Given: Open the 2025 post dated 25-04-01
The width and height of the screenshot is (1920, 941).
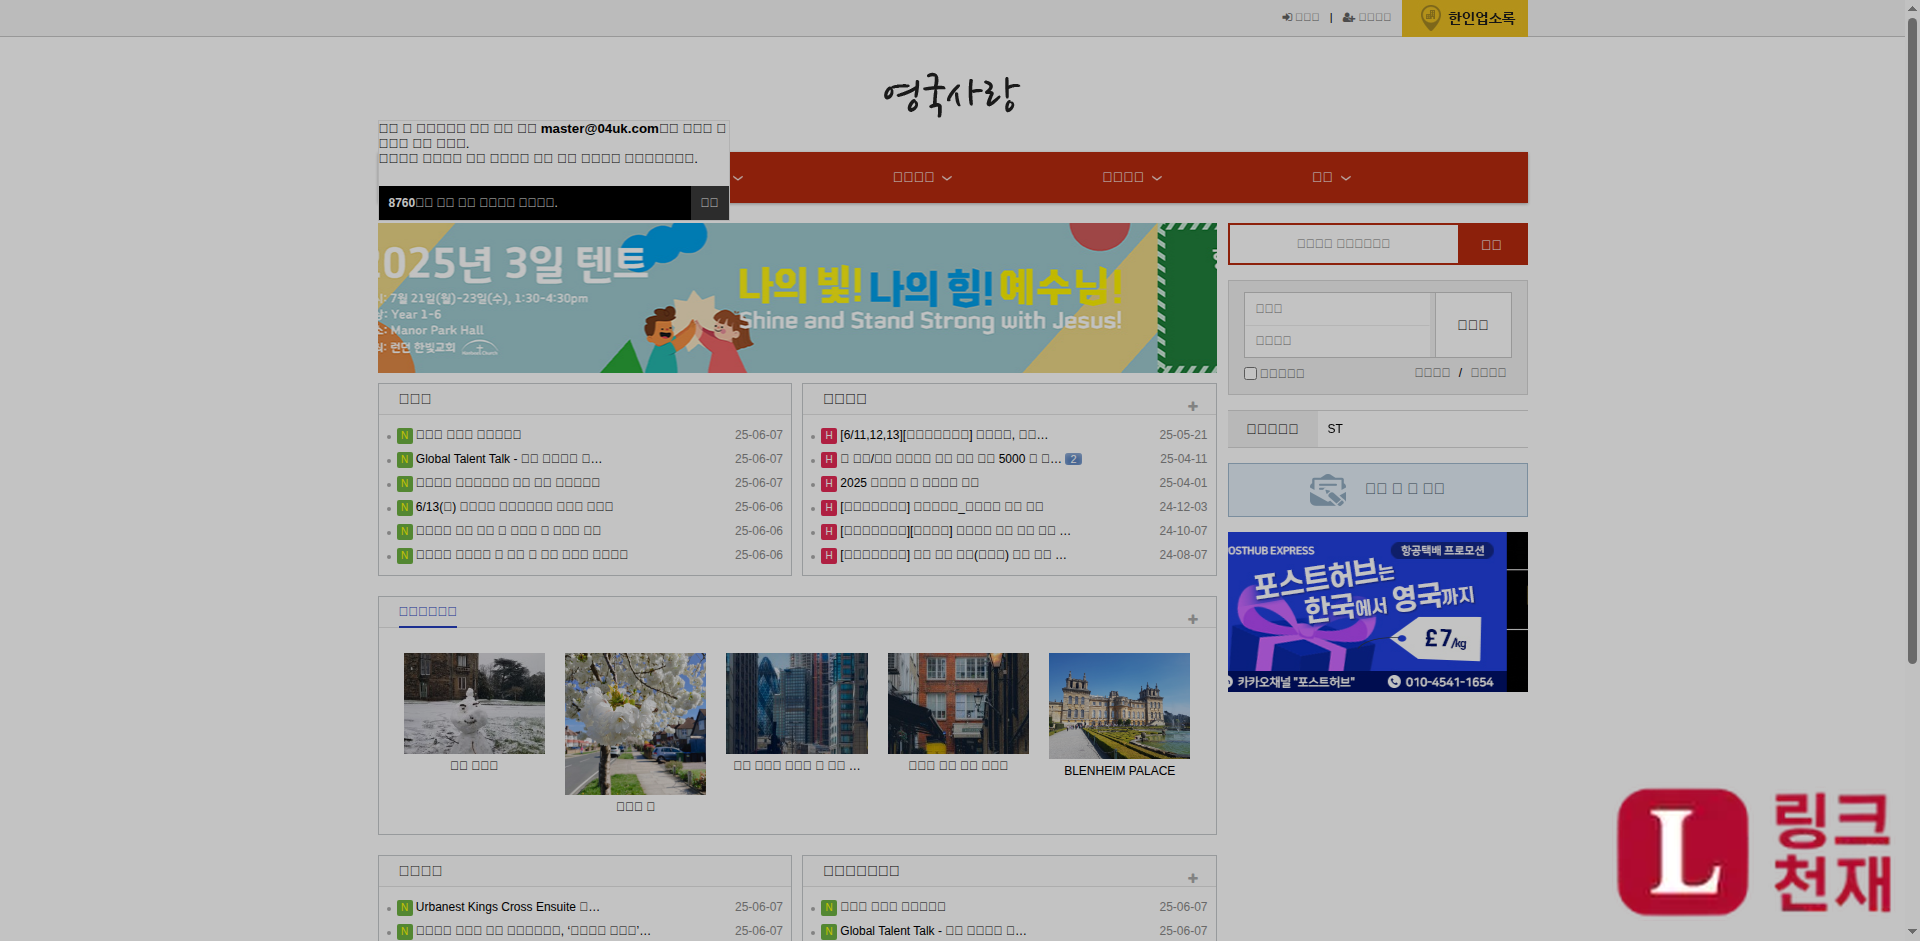Looking at the screenshot, I should 909,483.
